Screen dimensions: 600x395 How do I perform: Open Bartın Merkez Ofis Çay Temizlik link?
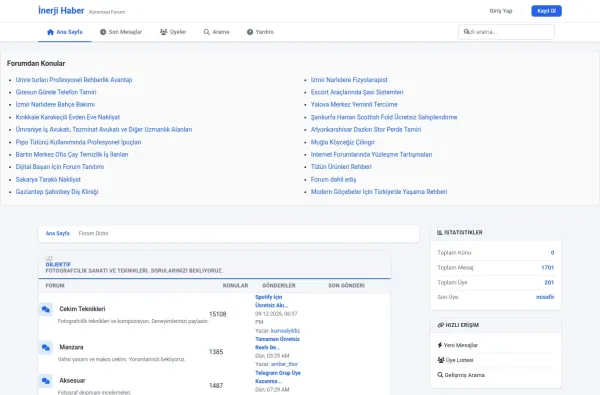(72, 155)
